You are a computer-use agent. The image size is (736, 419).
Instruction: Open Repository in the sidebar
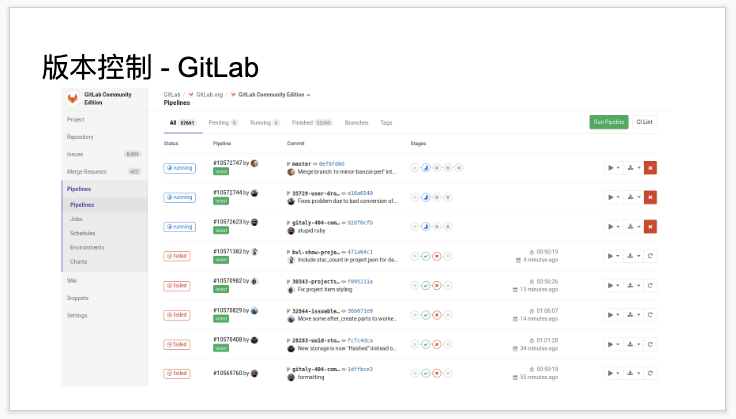pos(80,137)
